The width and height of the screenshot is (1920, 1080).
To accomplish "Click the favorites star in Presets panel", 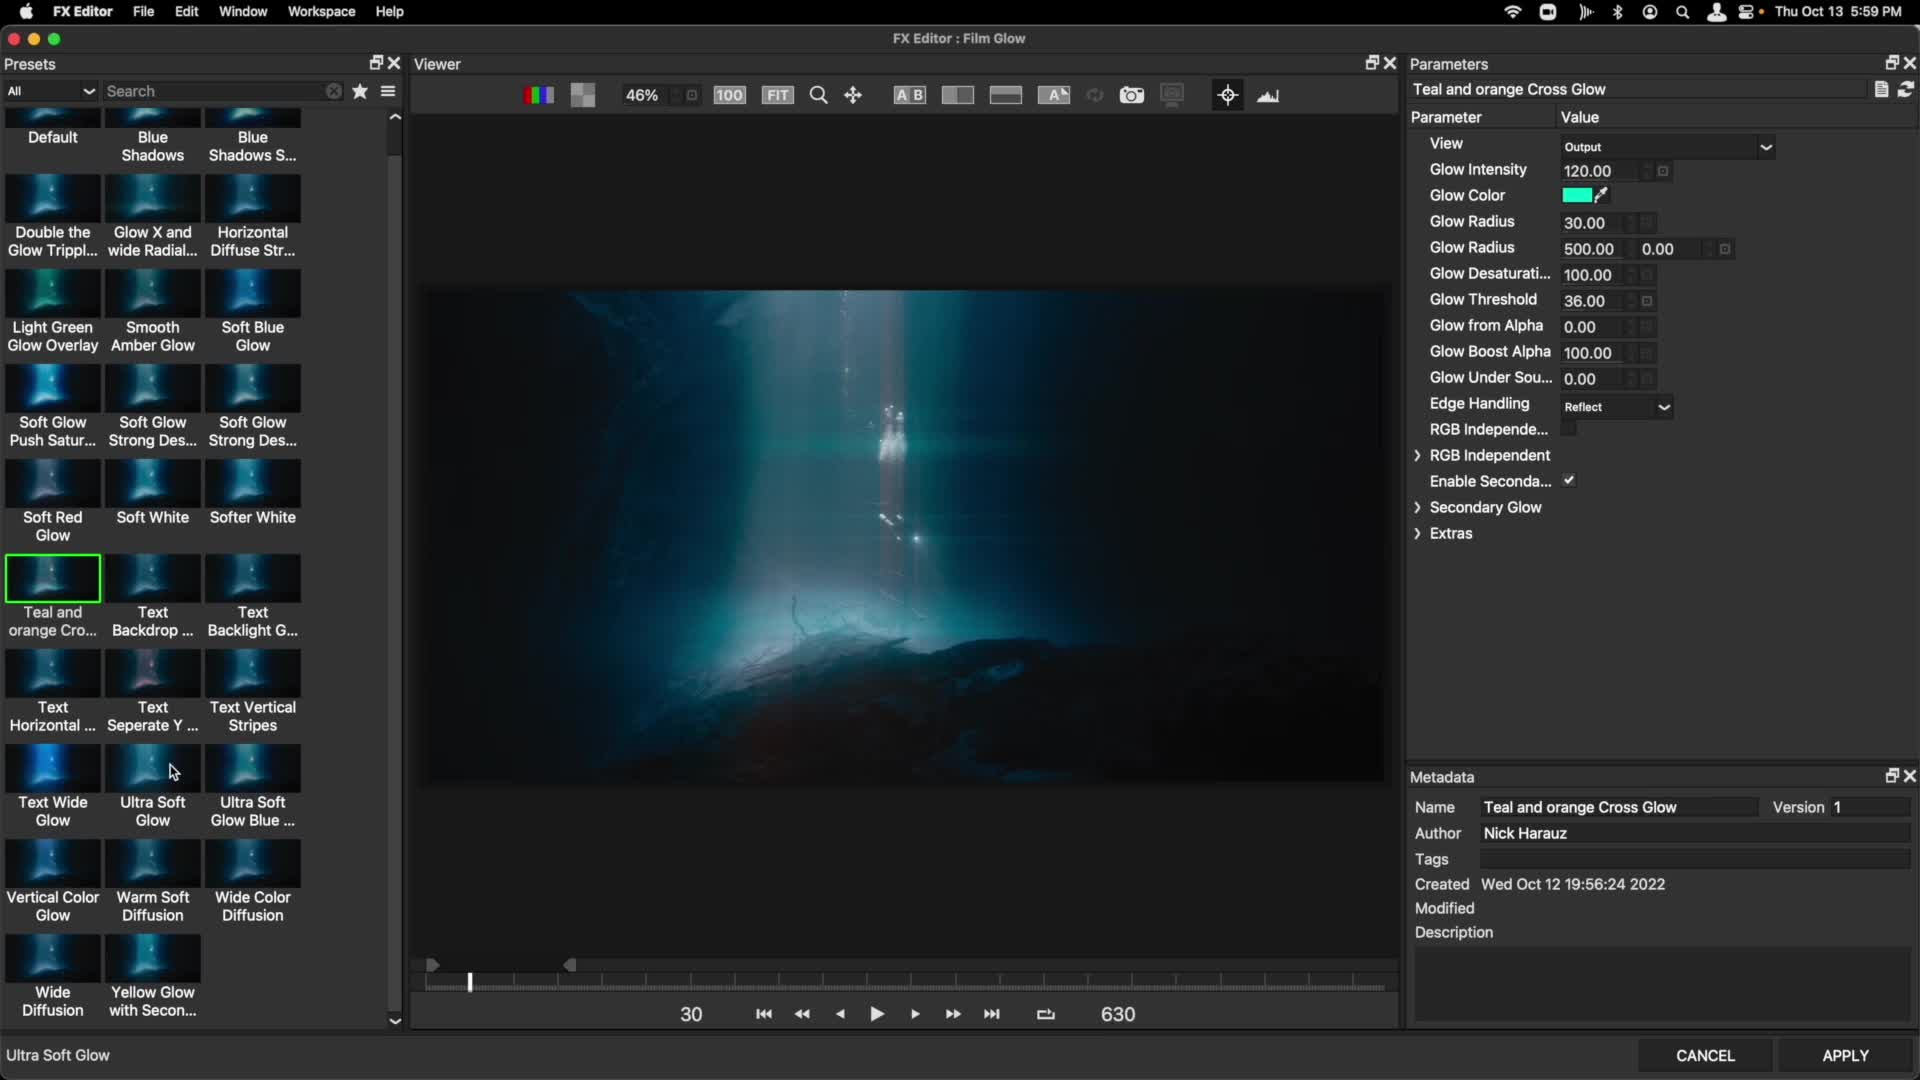I will click(360, 91).
